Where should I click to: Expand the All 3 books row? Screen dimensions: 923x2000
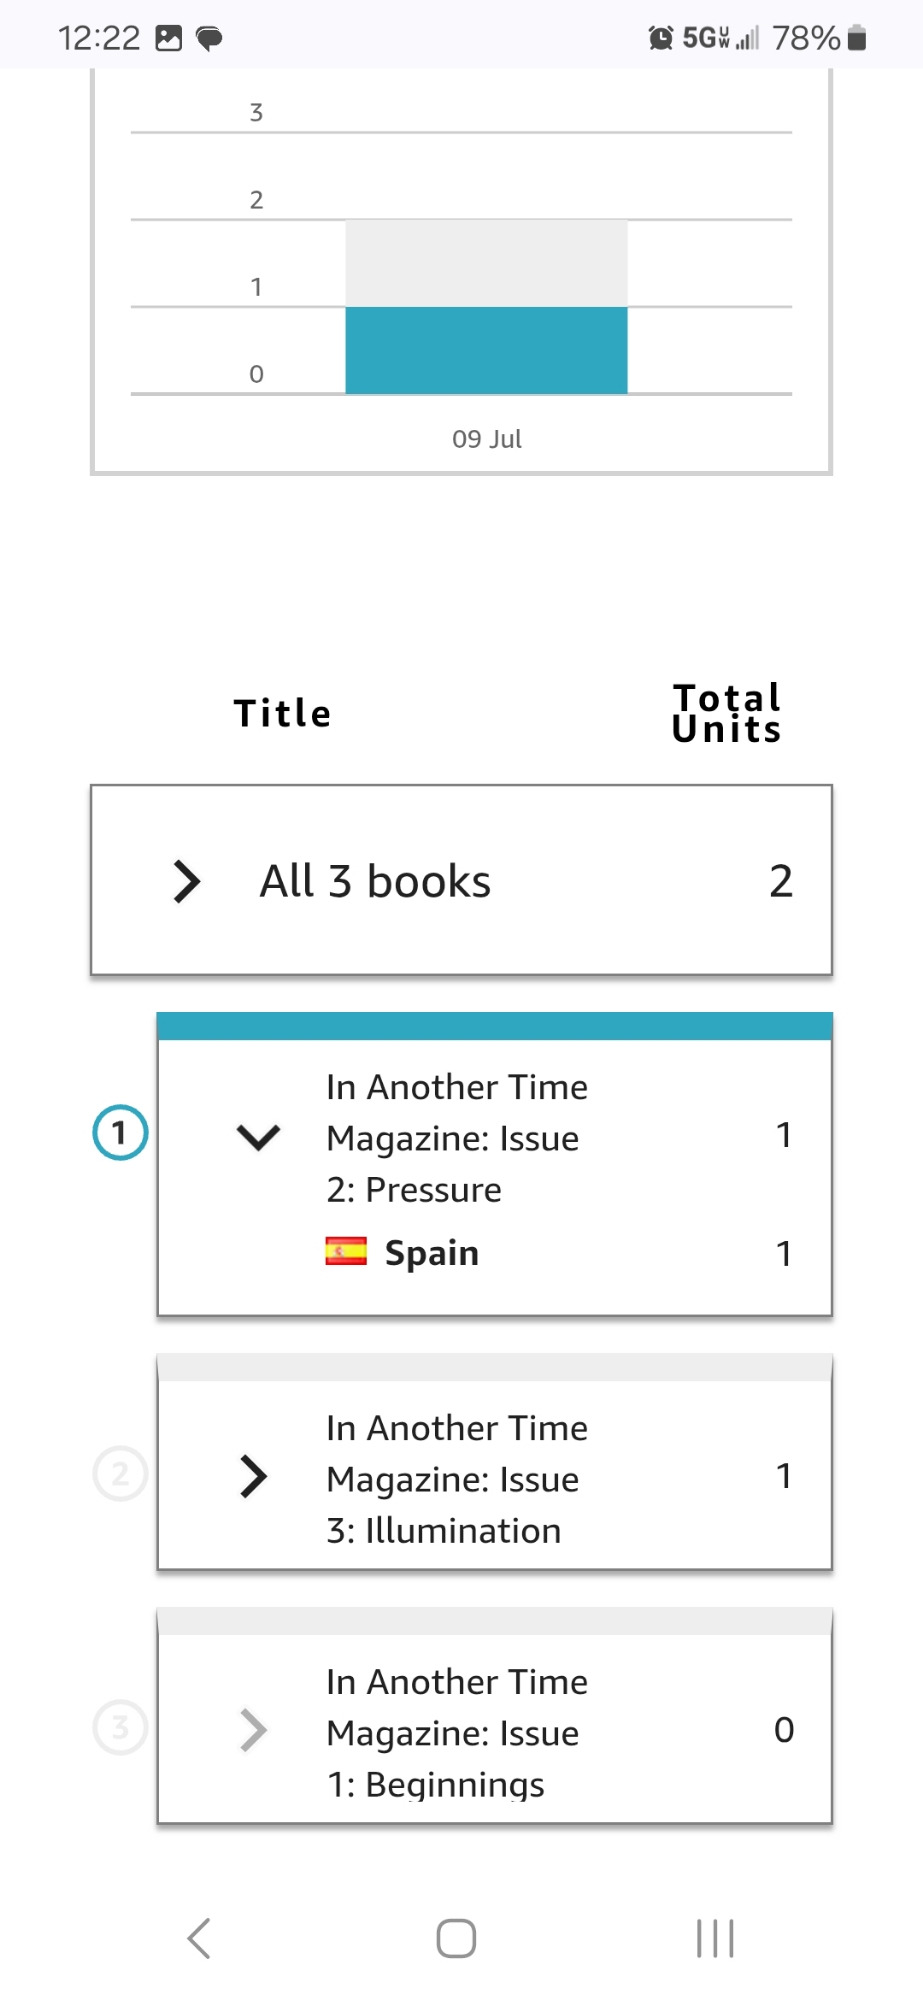point(187,881)
